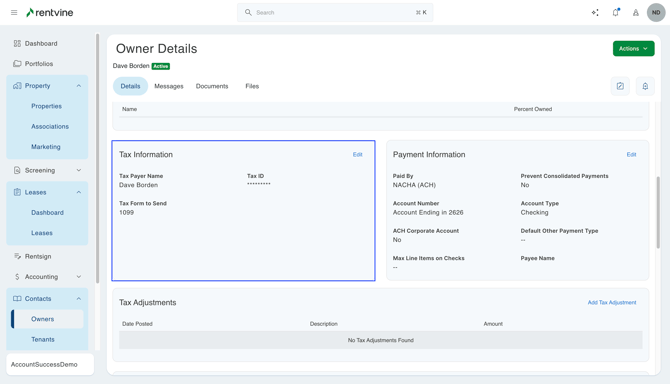Open Associations in the sidebar
The image size is (670, 384).
[50, 126]
